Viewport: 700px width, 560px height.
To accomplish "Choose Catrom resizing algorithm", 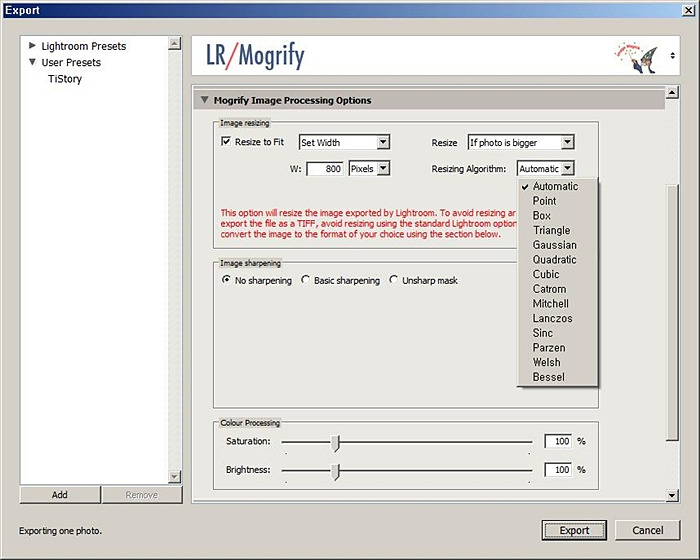I will (557, 289).
